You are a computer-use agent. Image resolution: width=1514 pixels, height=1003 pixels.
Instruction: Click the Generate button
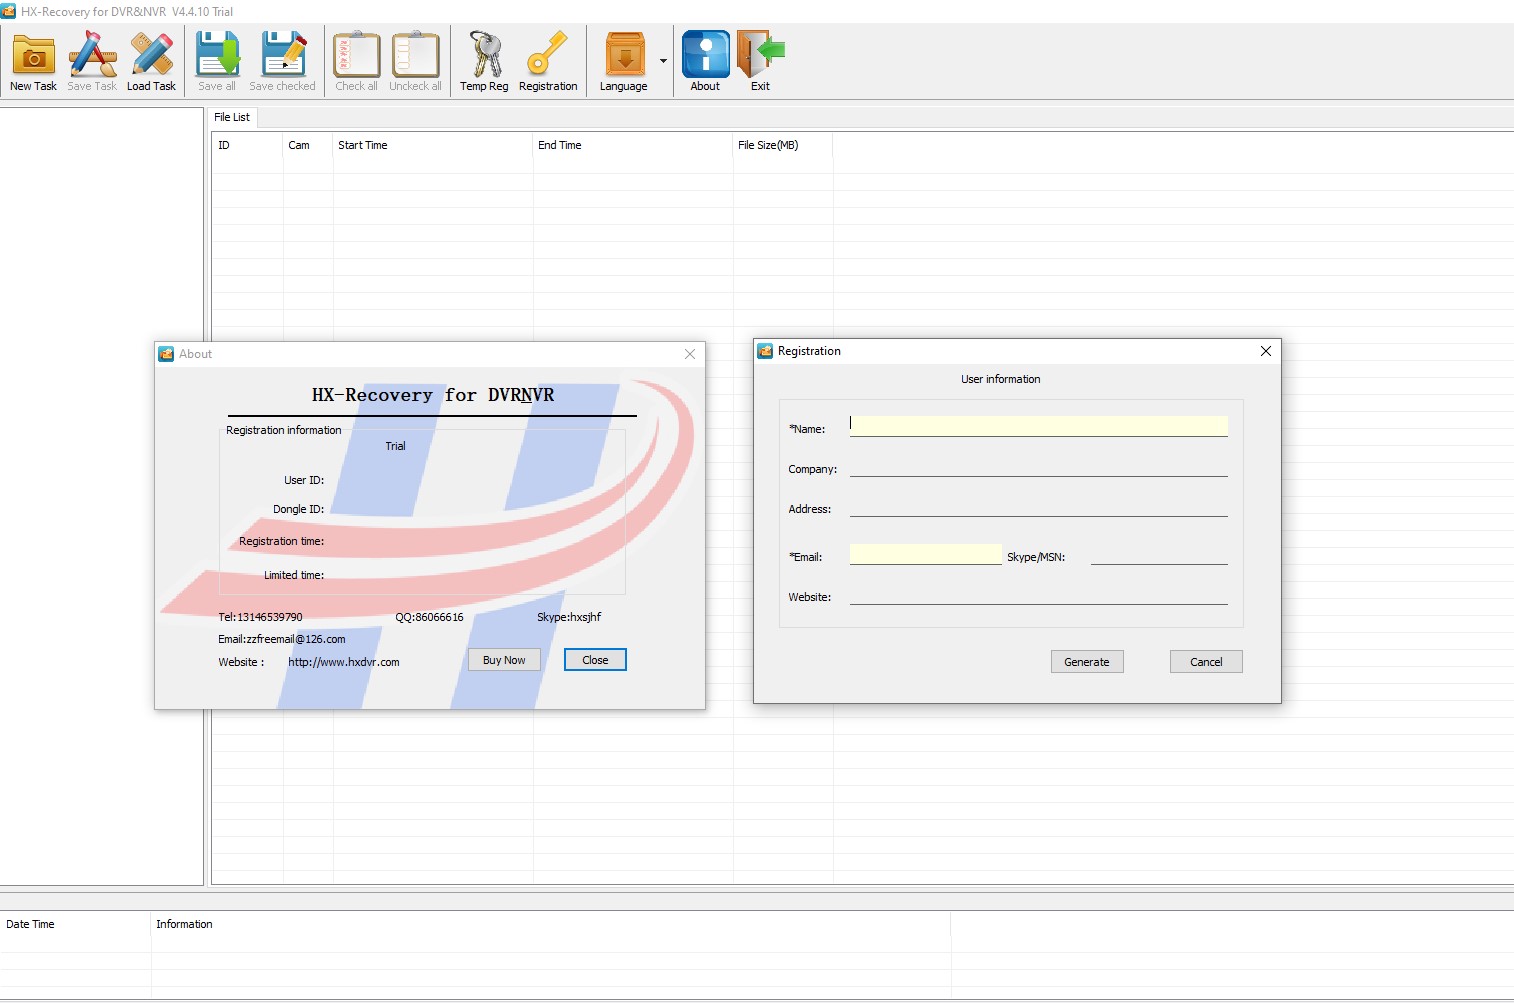(x=1087, y=662)
